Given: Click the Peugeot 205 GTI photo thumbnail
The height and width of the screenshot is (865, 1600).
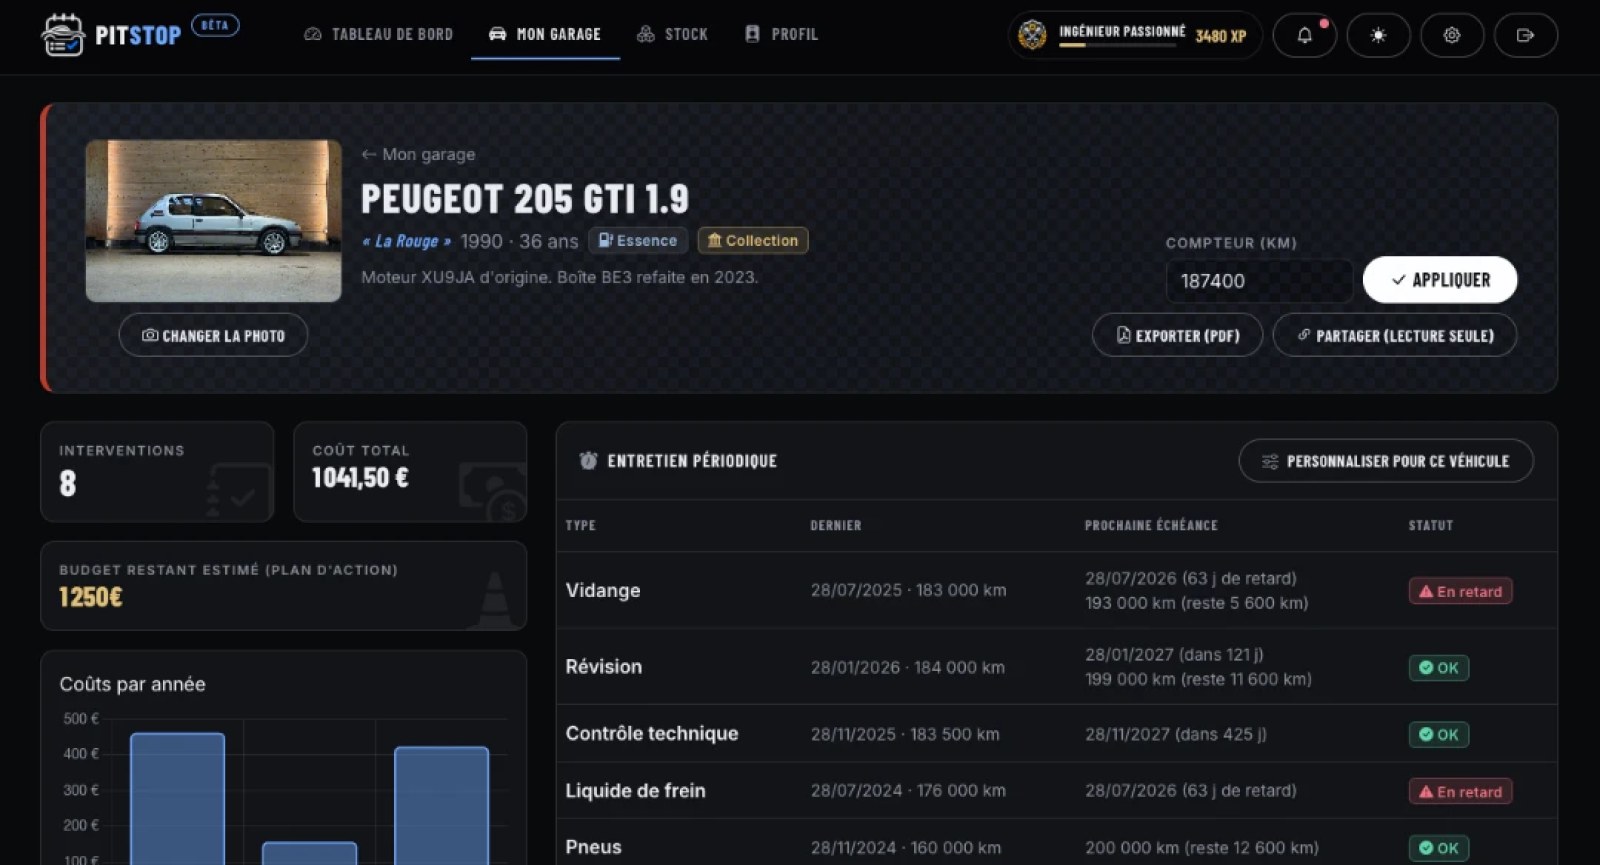Looking at the screenshot, I should pos(213,221).
